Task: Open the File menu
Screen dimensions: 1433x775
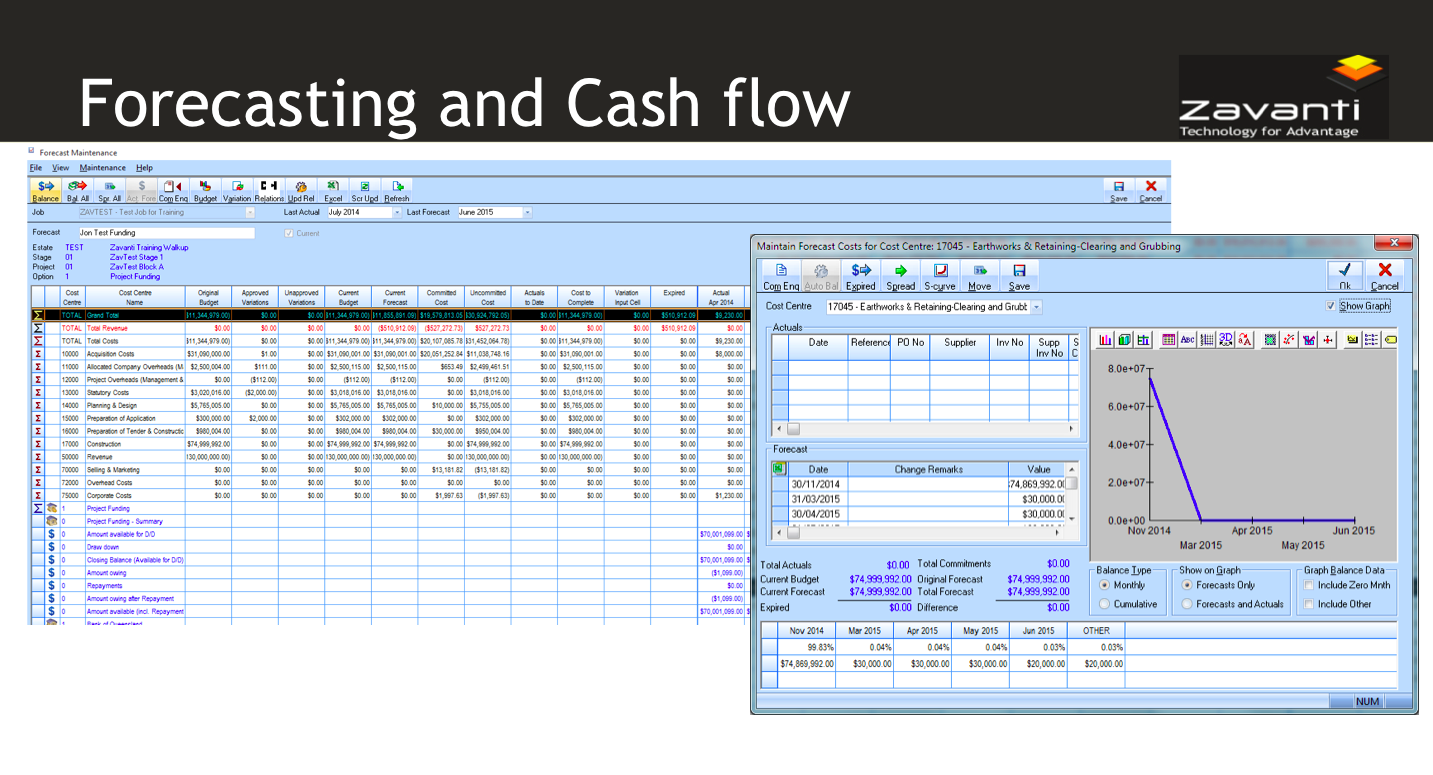Action: [x=36, y=168]
